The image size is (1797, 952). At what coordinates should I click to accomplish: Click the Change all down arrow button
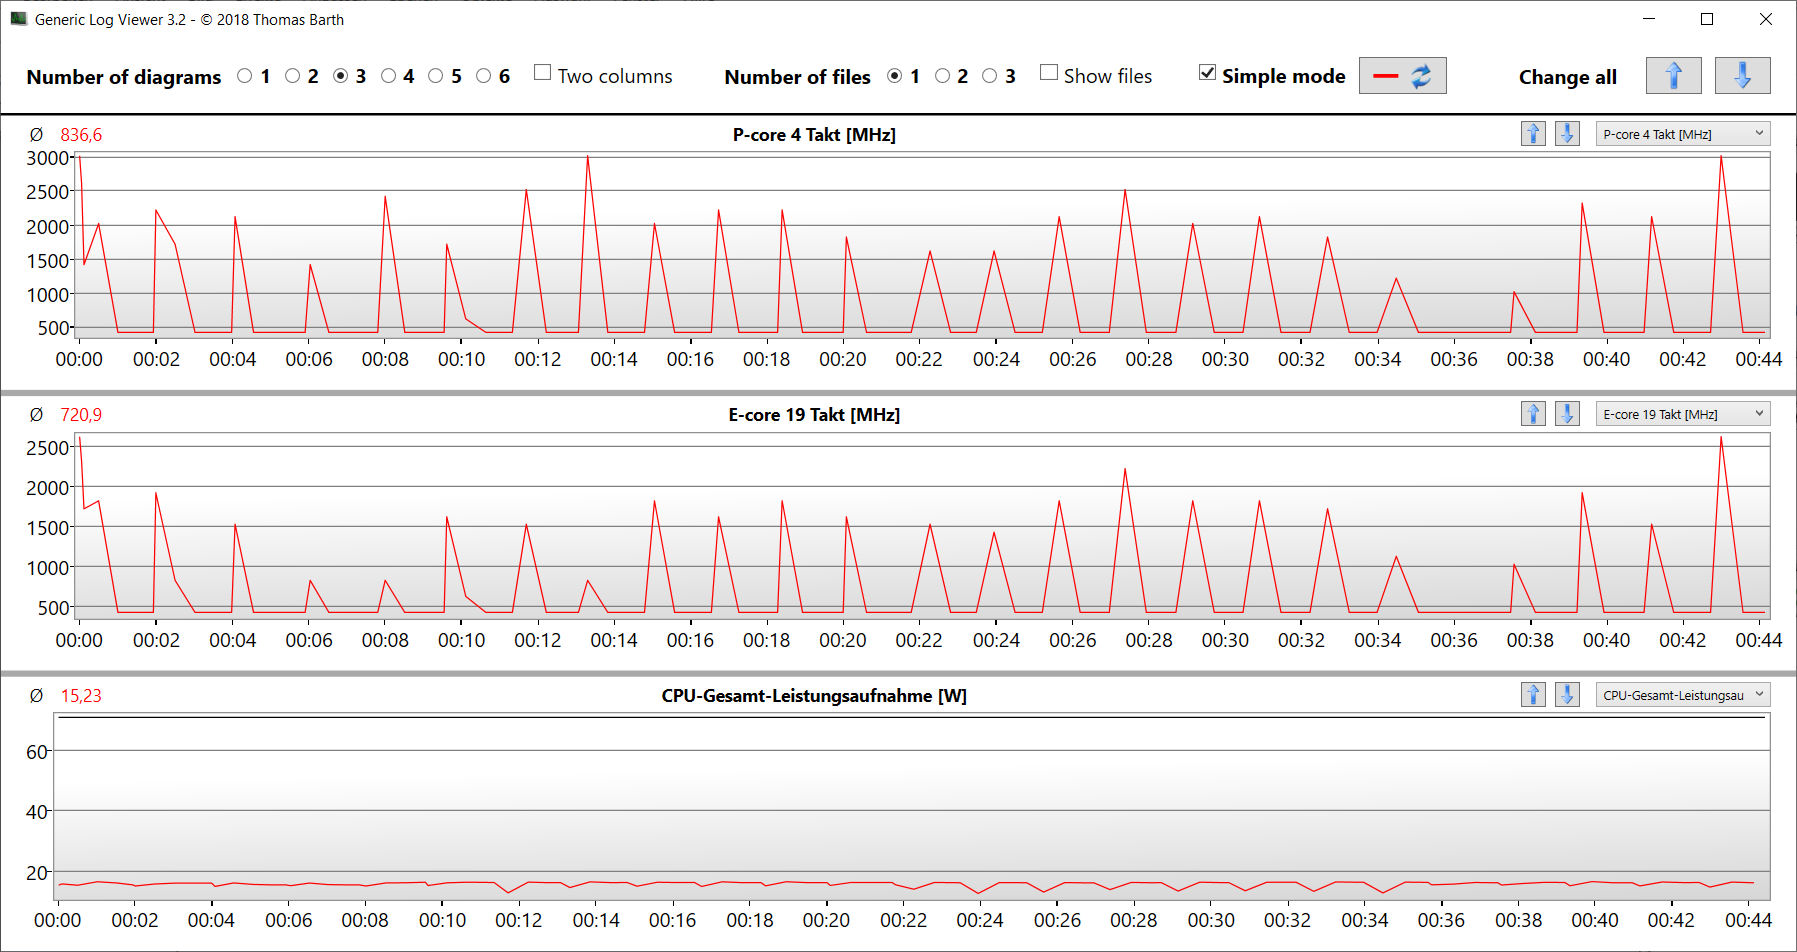coord(1742,76)
